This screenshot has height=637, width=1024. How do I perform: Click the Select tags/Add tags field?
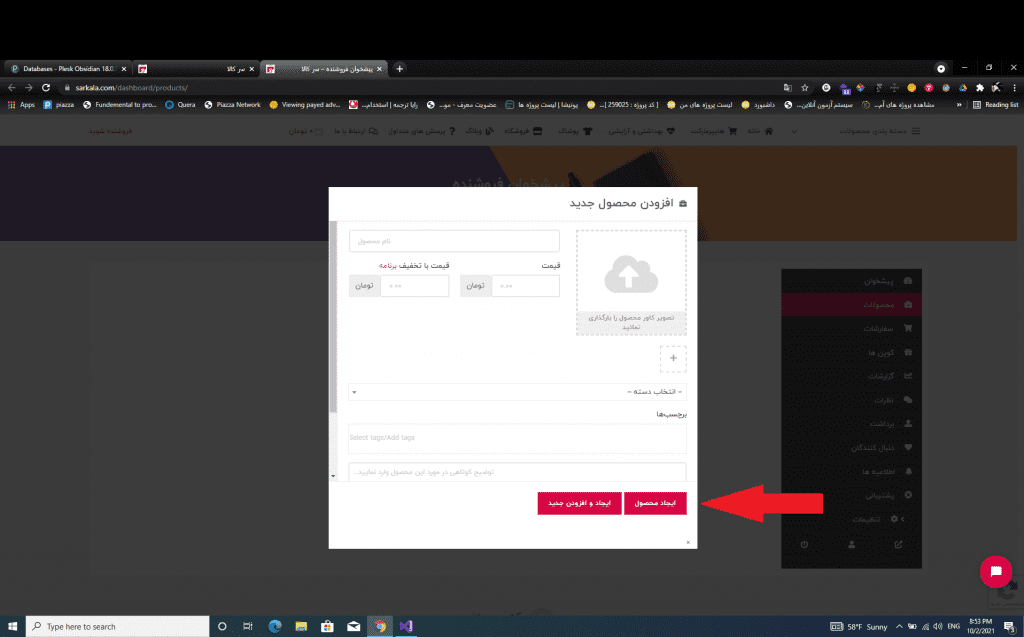[517, 438]
